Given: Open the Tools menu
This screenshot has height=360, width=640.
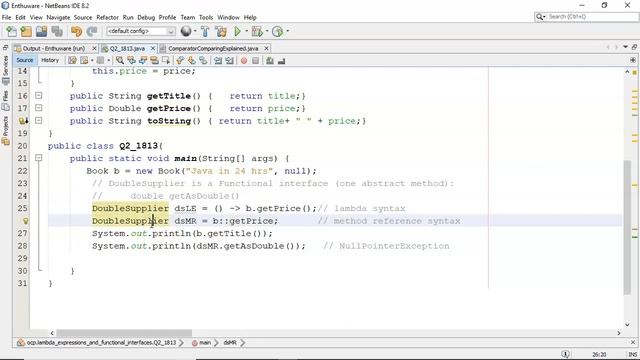Looking at the screenshot, I should [206, 18].
